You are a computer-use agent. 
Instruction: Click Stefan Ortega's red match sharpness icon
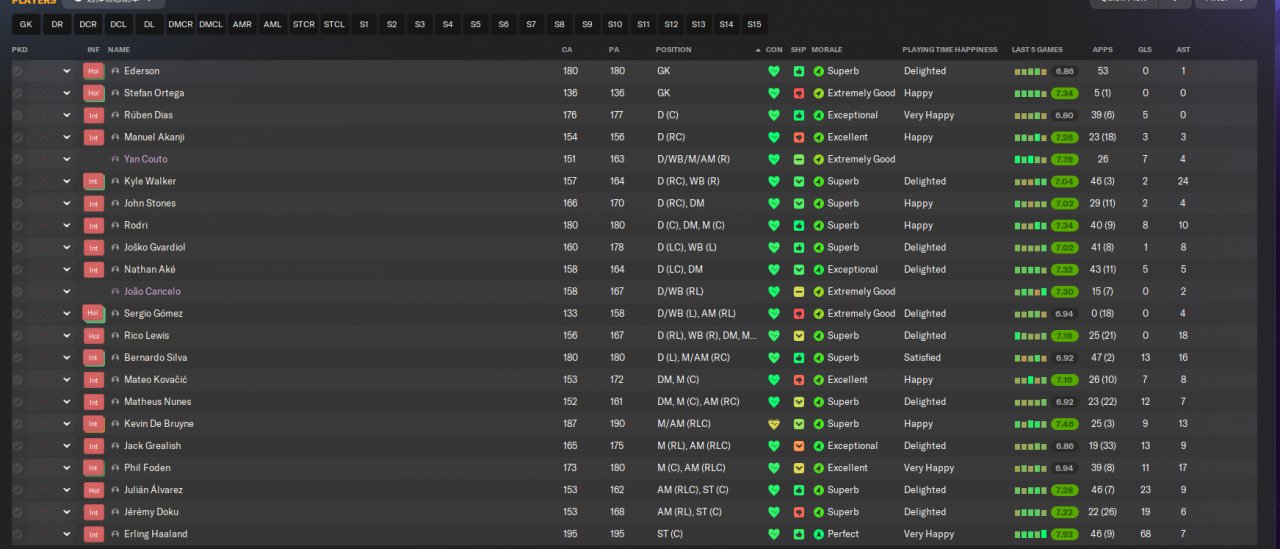(x=798, y=93)
